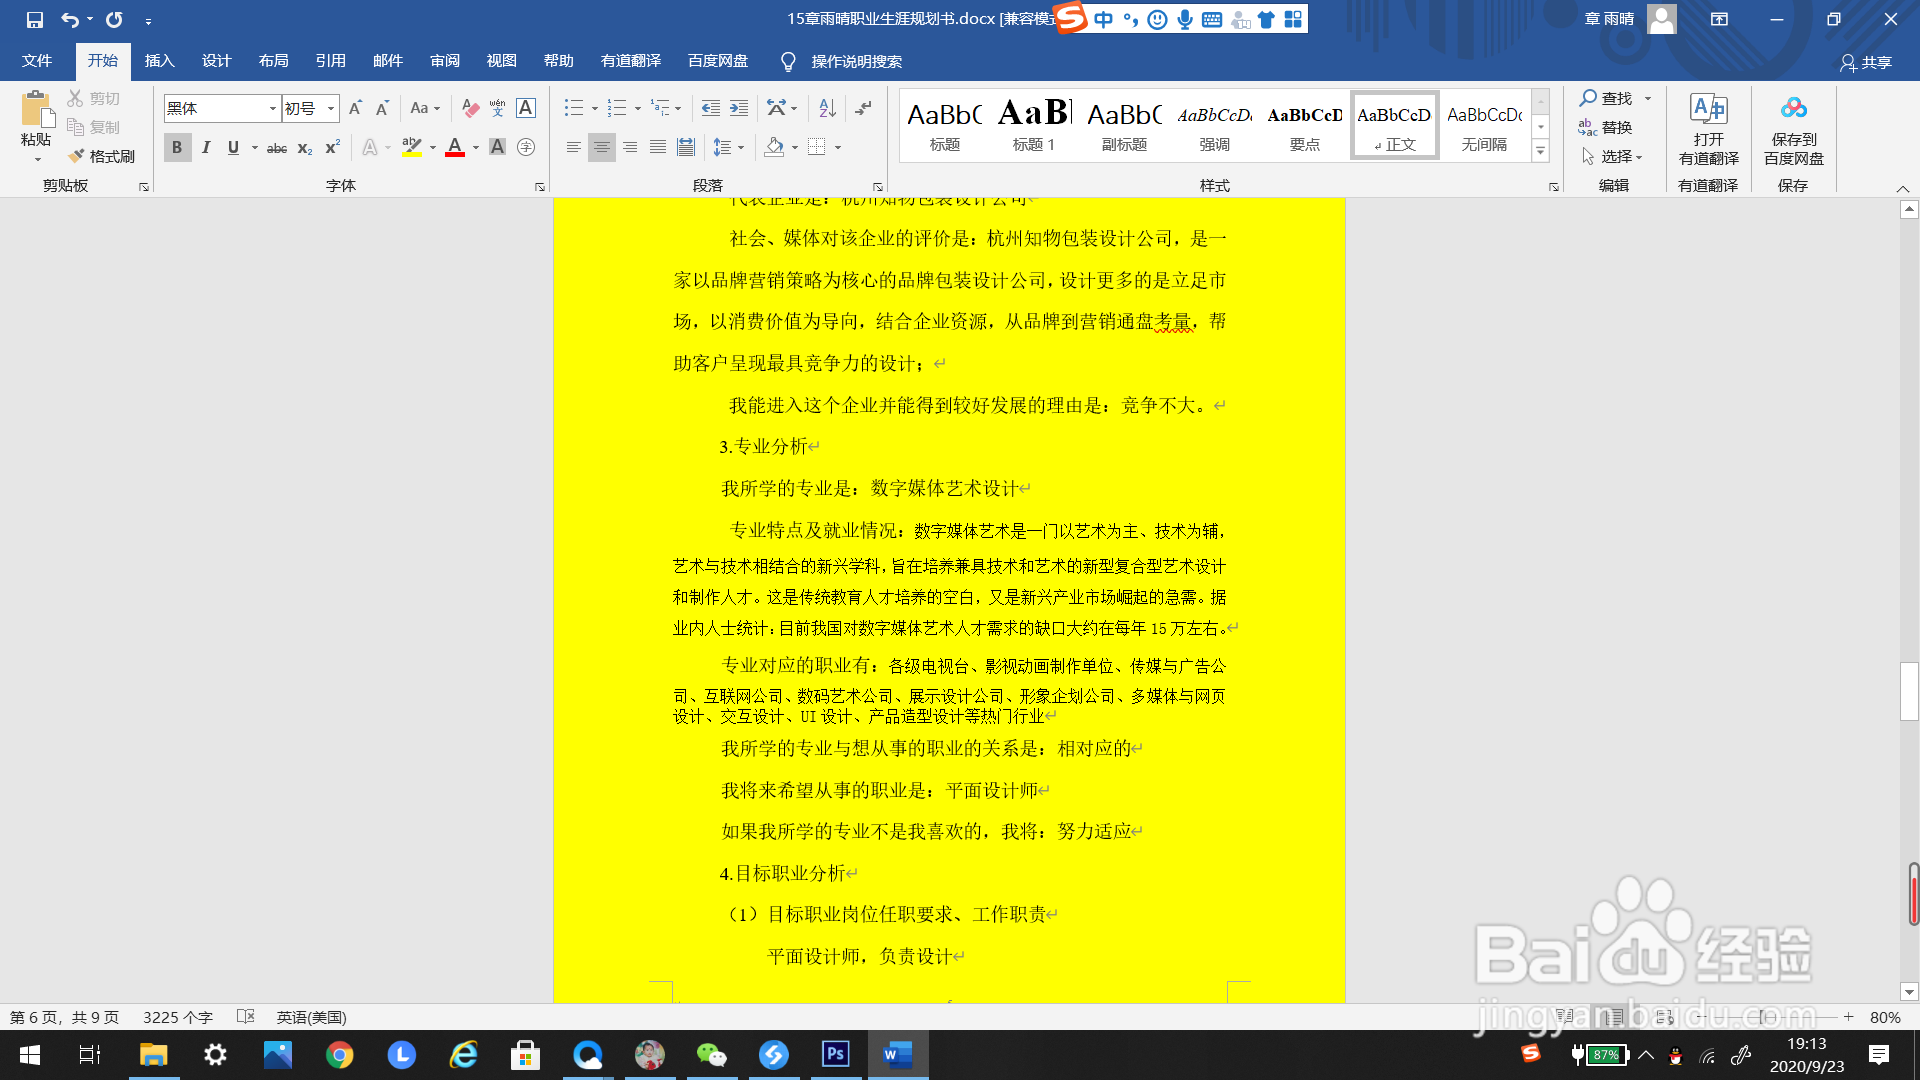Switch to the References (引用) tab
The width and height of the screenshot is (1920, 1080).
coord(330,61)
